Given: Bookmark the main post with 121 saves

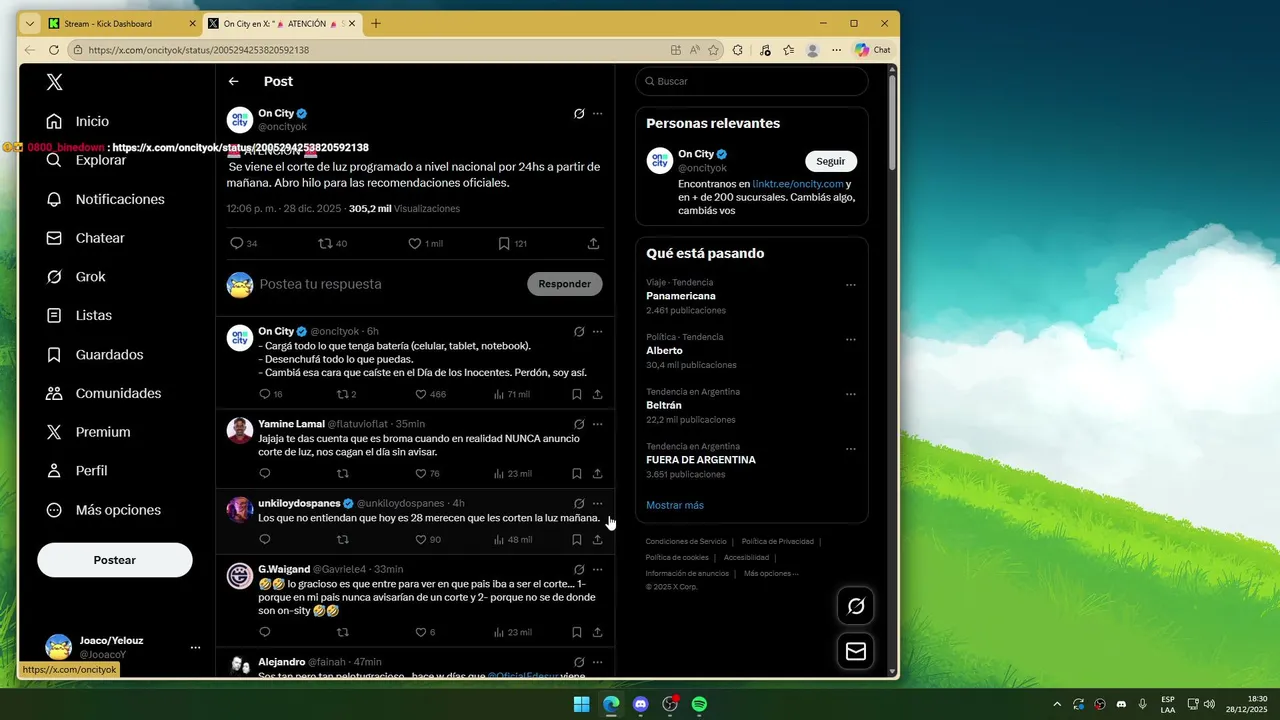Looking at the screenshot, I should click(505, 243).
